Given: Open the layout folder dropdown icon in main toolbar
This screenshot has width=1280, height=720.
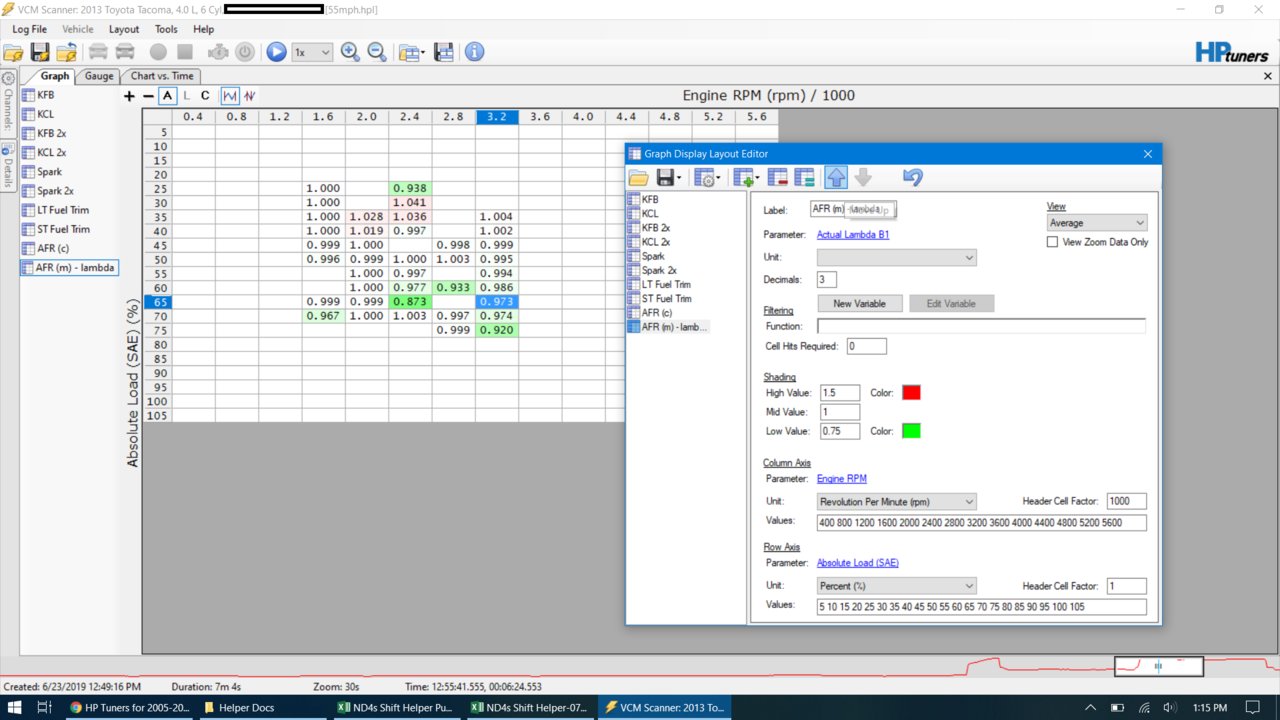Looking at the screenshot, I should (x=411, y=52).
